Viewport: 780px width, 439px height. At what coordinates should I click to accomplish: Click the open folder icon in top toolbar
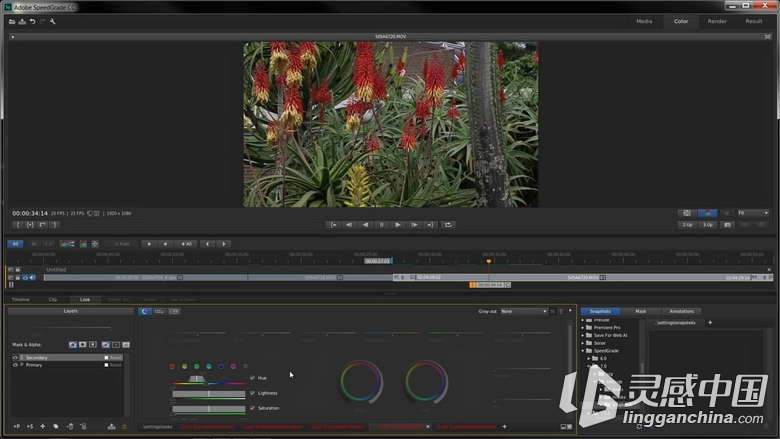[x=12, y=21]
